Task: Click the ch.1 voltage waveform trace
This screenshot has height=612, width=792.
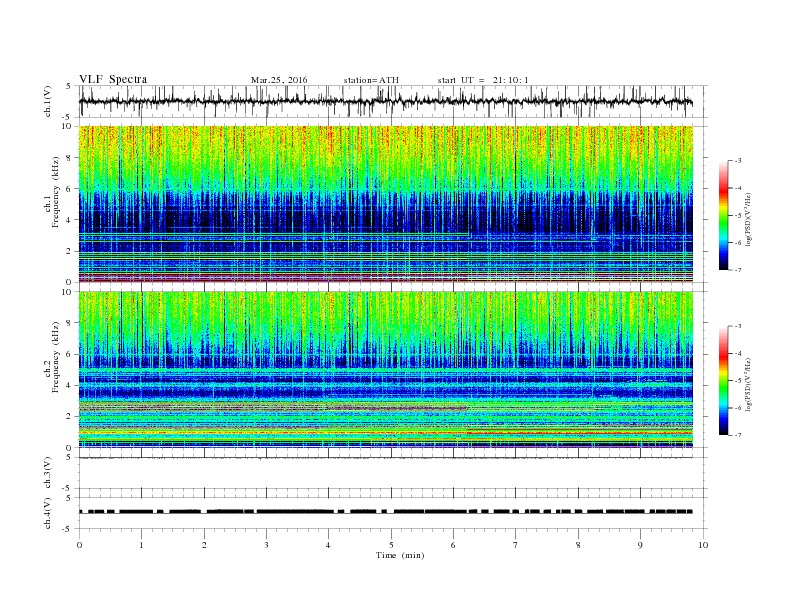Action: tap(386, 101)
